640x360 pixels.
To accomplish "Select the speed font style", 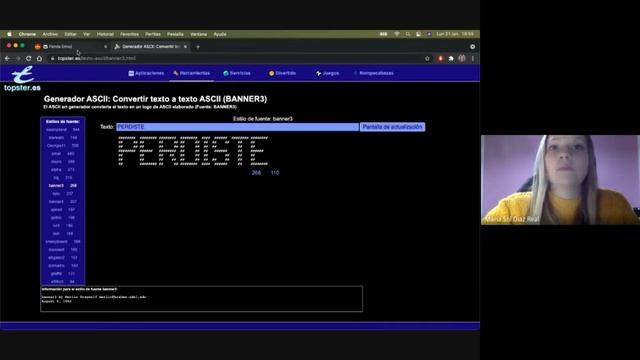I will [x=62, y=210].
